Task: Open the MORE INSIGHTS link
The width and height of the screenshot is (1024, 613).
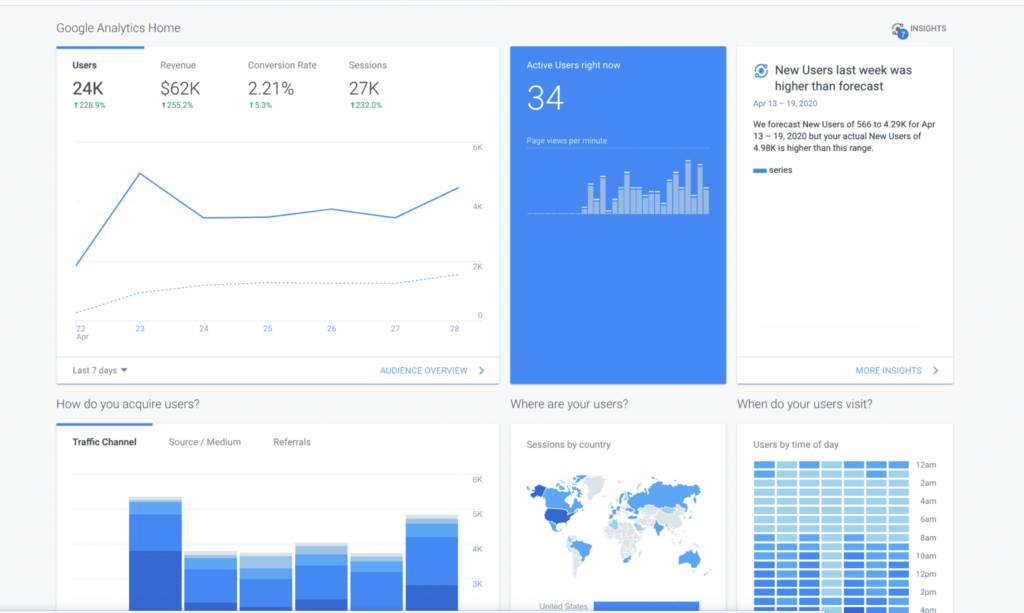Action: (x=888, y=371)
